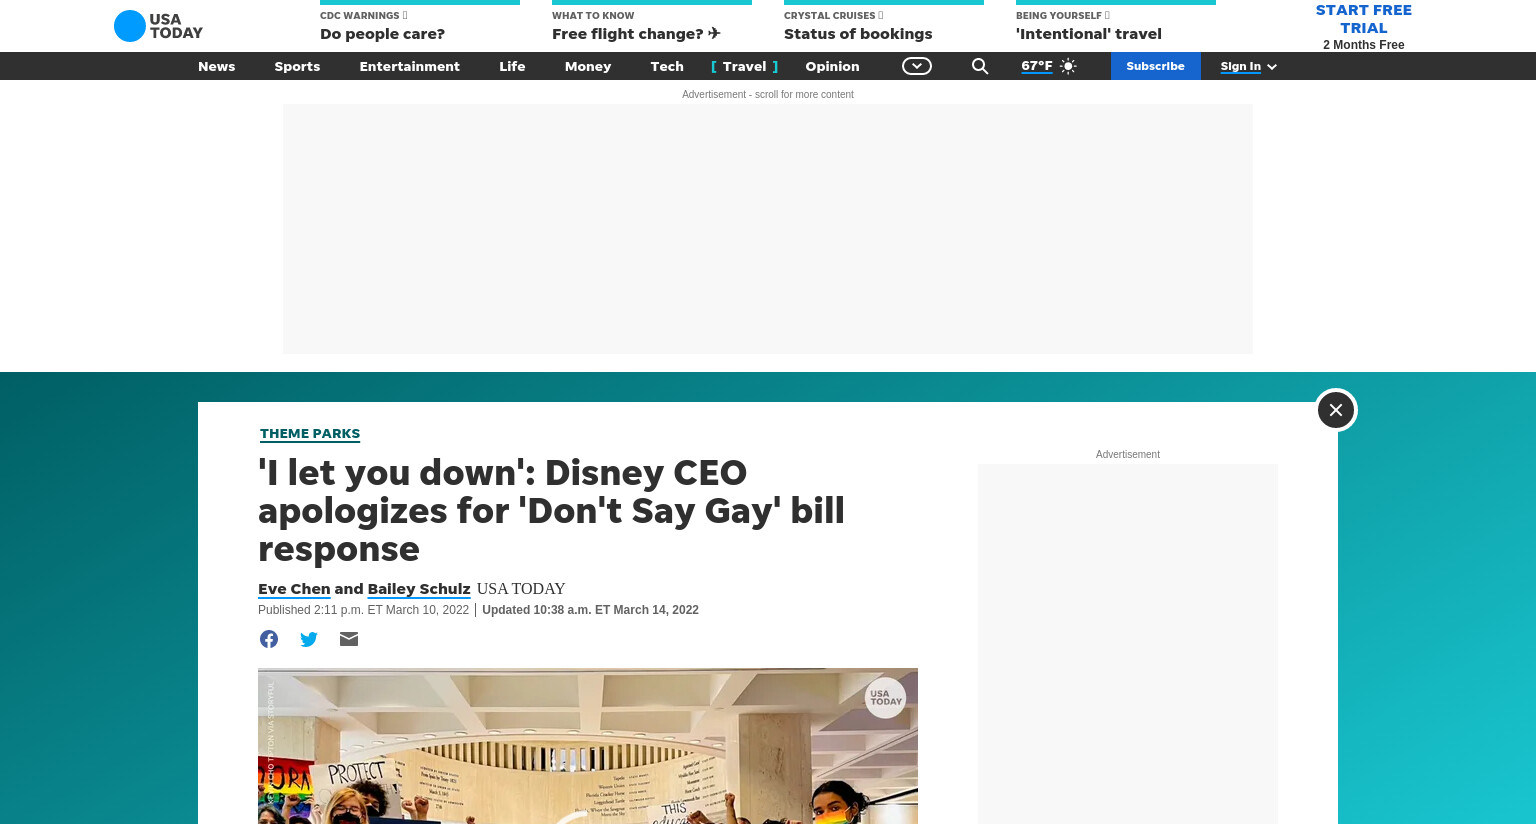Viewport: 1536px width, 824px height.
Task: Navigate to the Money section
Action: point(588,66)
